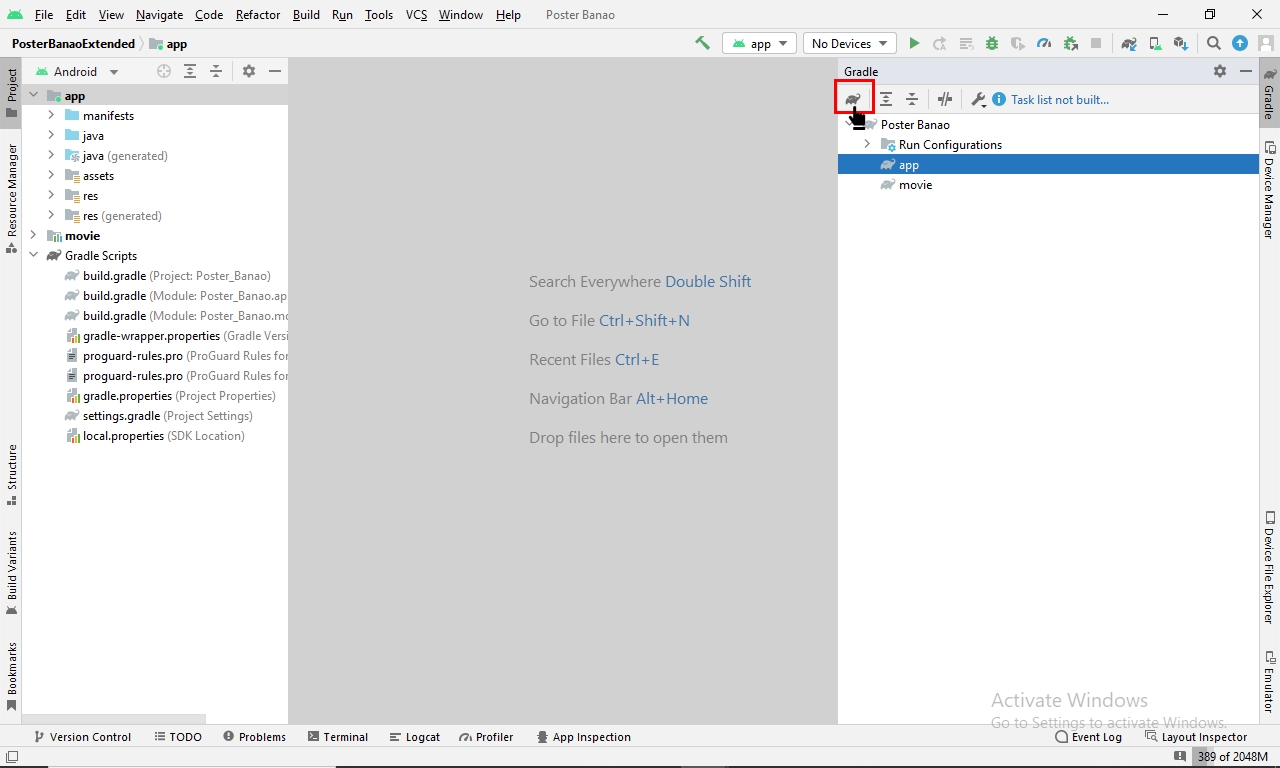Open the Refactor menu
The height and width of the screenshot is (768, 1280).
pyautogui.click(x=258, y=15)
